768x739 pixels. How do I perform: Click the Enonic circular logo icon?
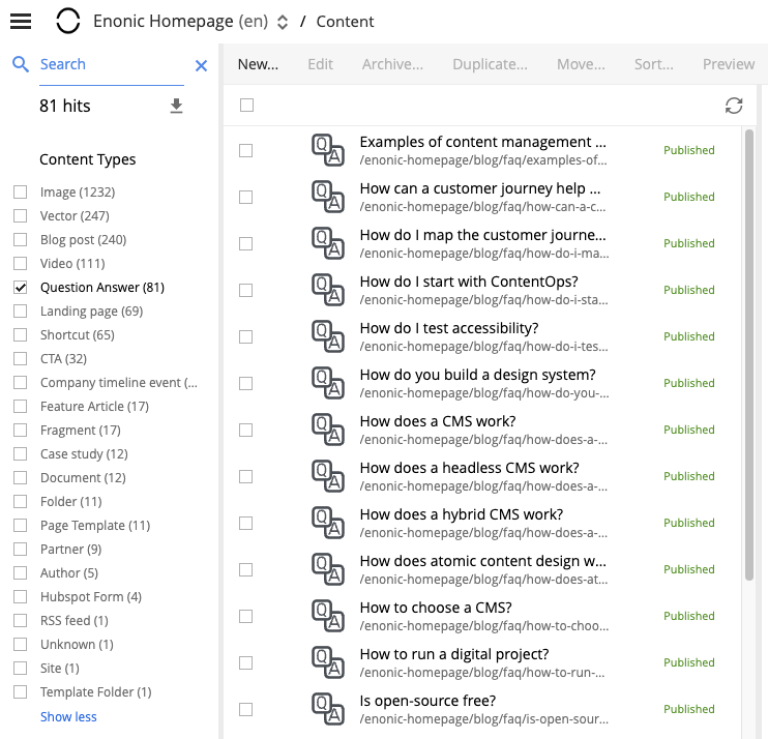pyautogui.click(x=67, y=21)
